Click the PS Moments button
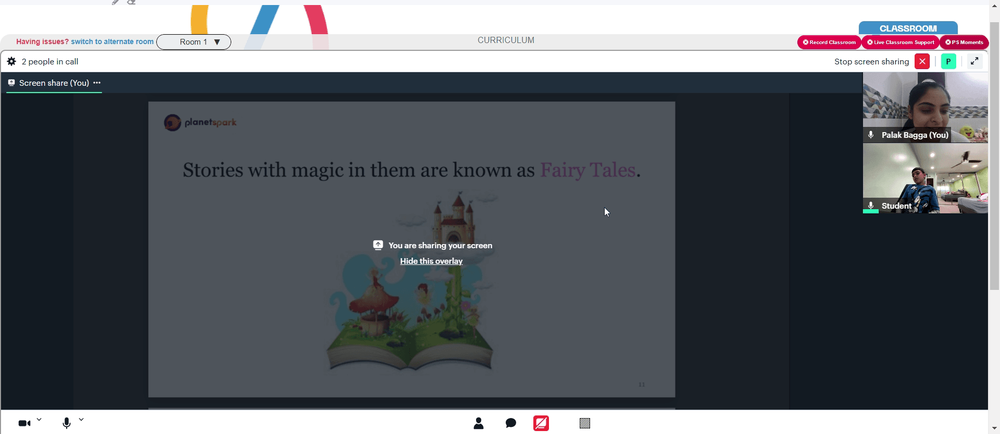The width and height of the screenshot is (1000, 434). pos(964,42)
